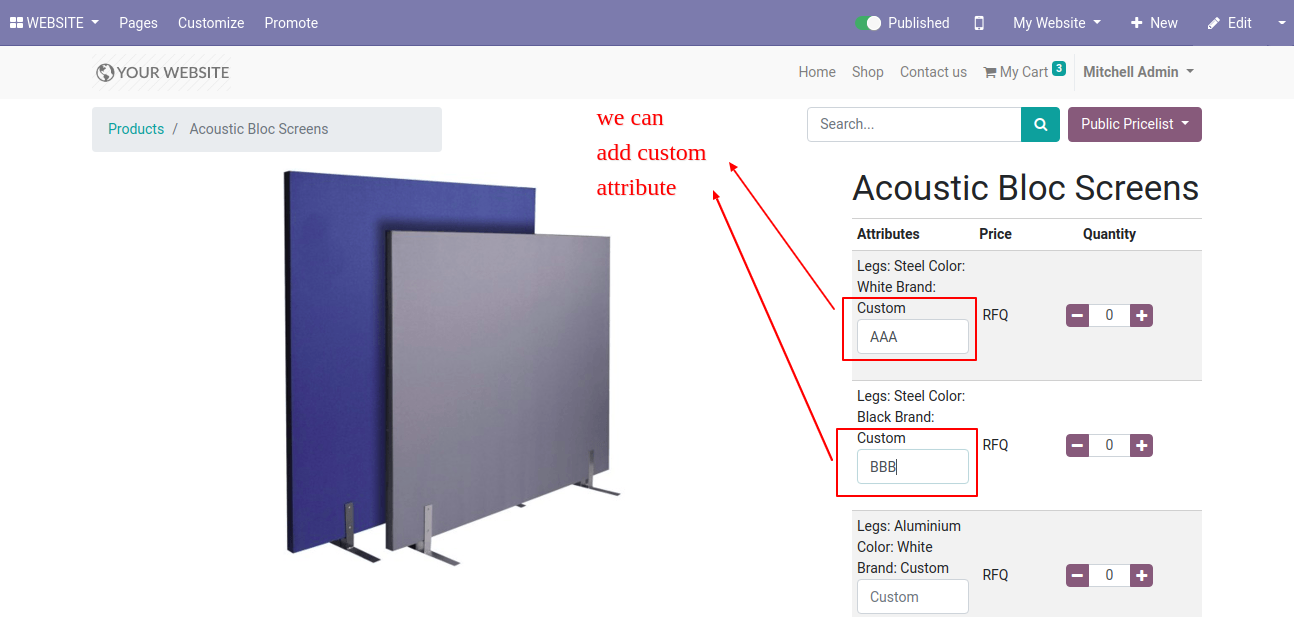Go to the Products breadcrumb link
This screenshot has height=617, width=1294.
click(x=136, y=129)
